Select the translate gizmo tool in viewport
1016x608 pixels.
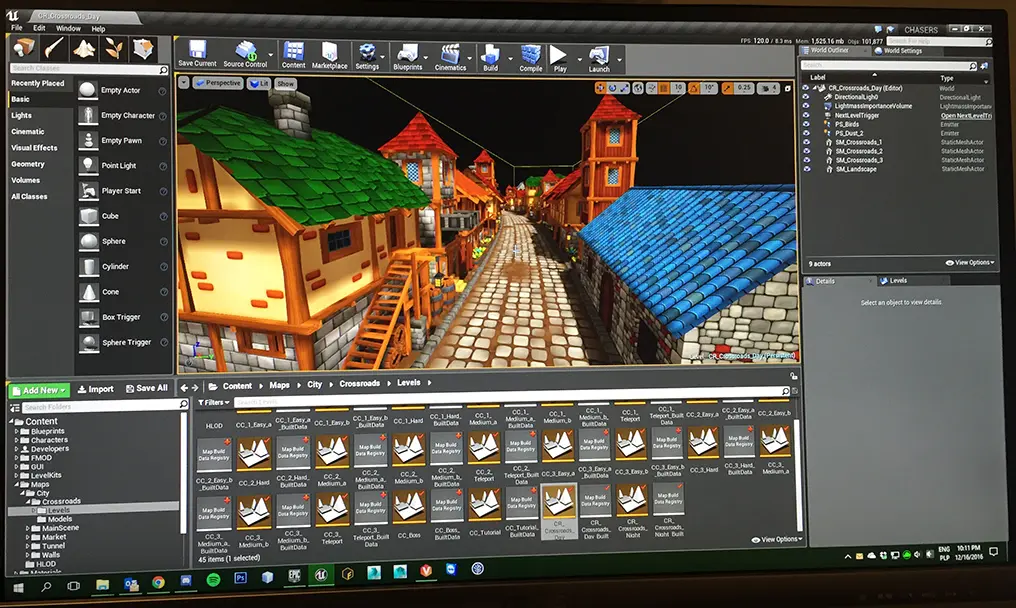[x=601, y=88]
